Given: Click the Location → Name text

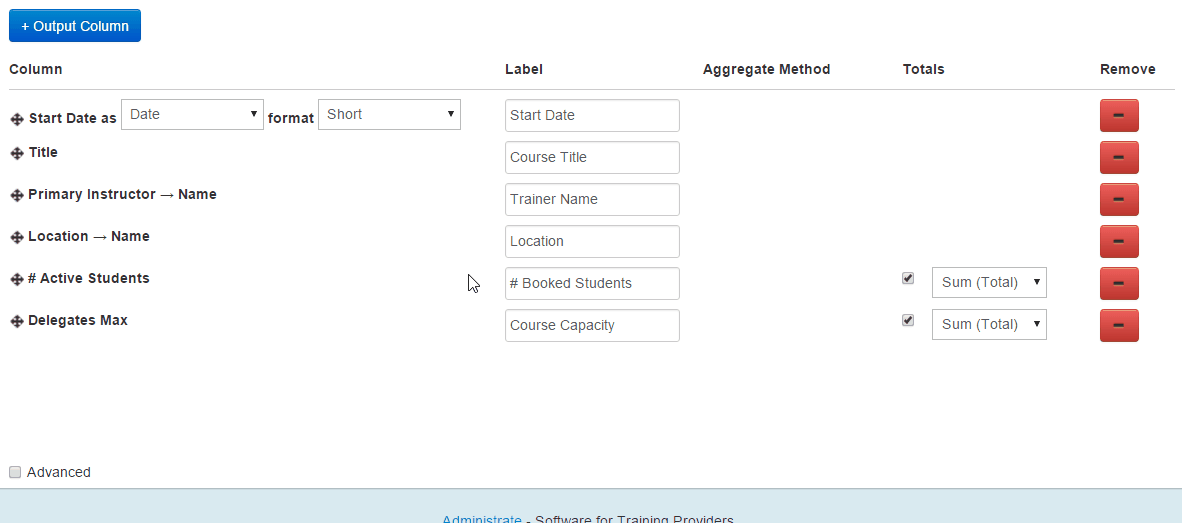Looking at the screenshot, I should (x=89, y=237).
